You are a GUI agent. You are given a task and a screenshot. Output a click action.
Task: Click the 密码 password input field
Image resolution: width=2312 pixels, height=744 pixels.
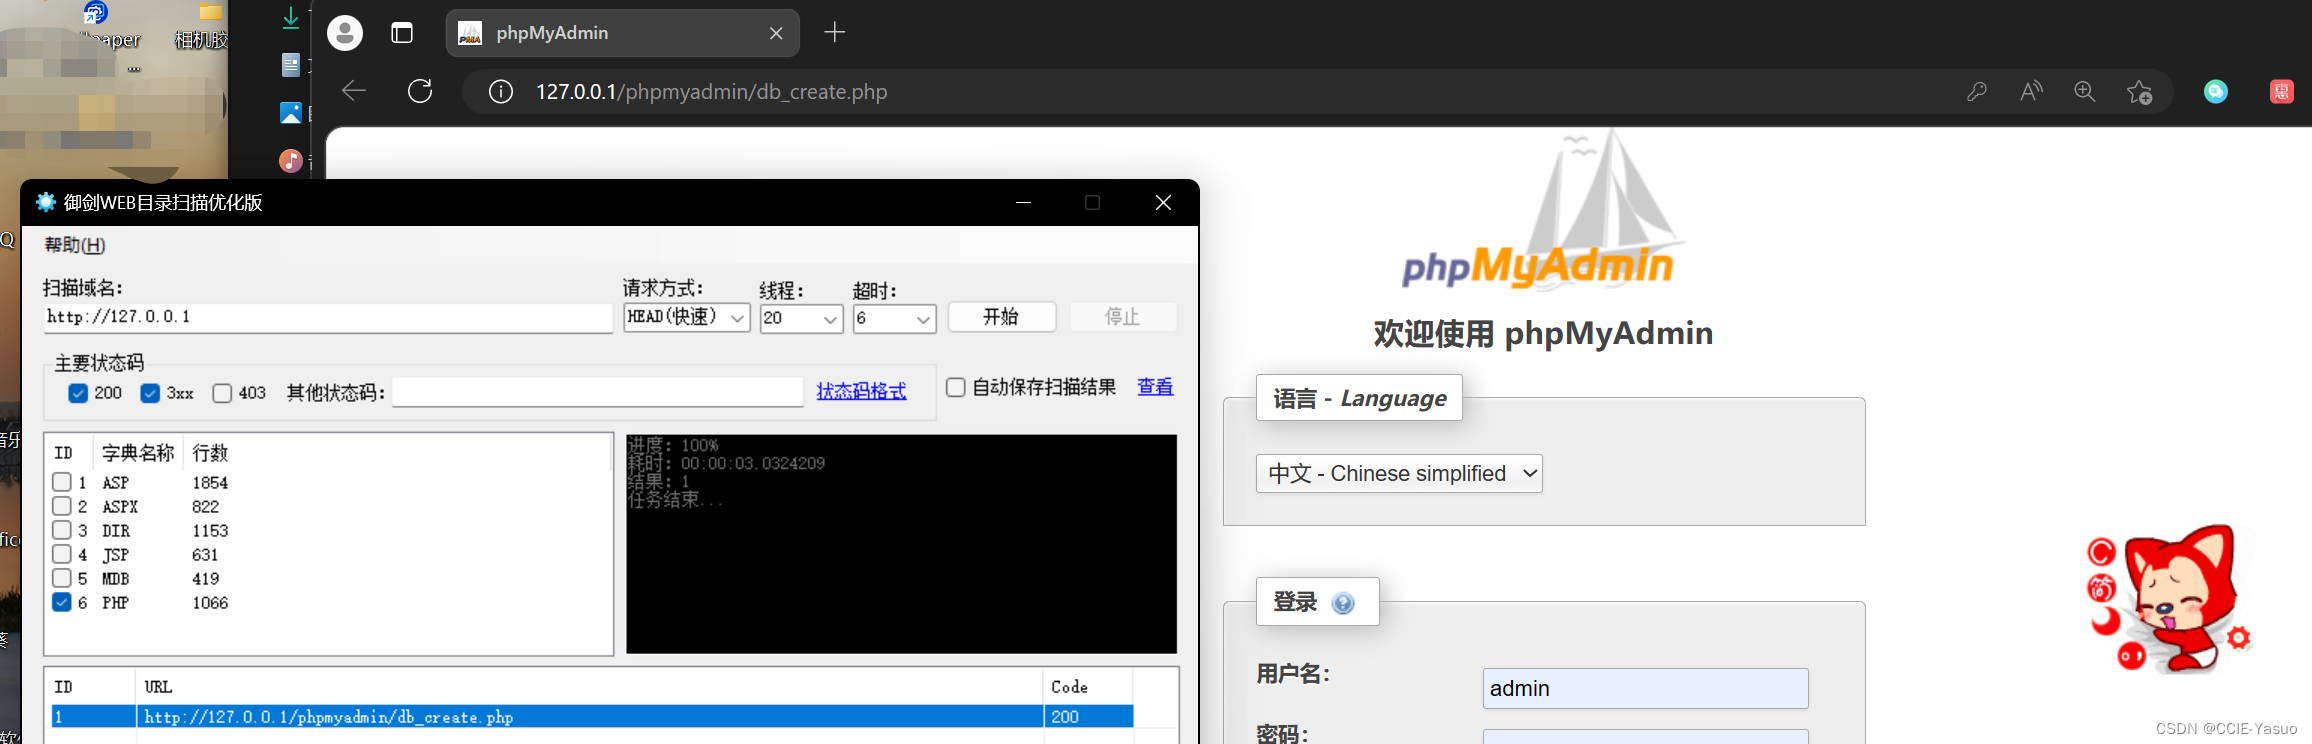click(1645, 737)
